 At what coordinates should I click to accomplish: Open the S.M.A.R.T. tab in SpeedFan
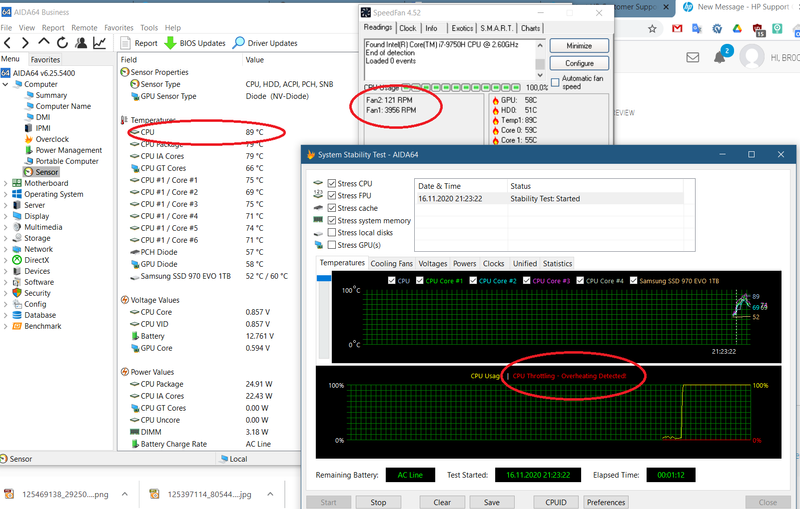(x=496, y=29)
